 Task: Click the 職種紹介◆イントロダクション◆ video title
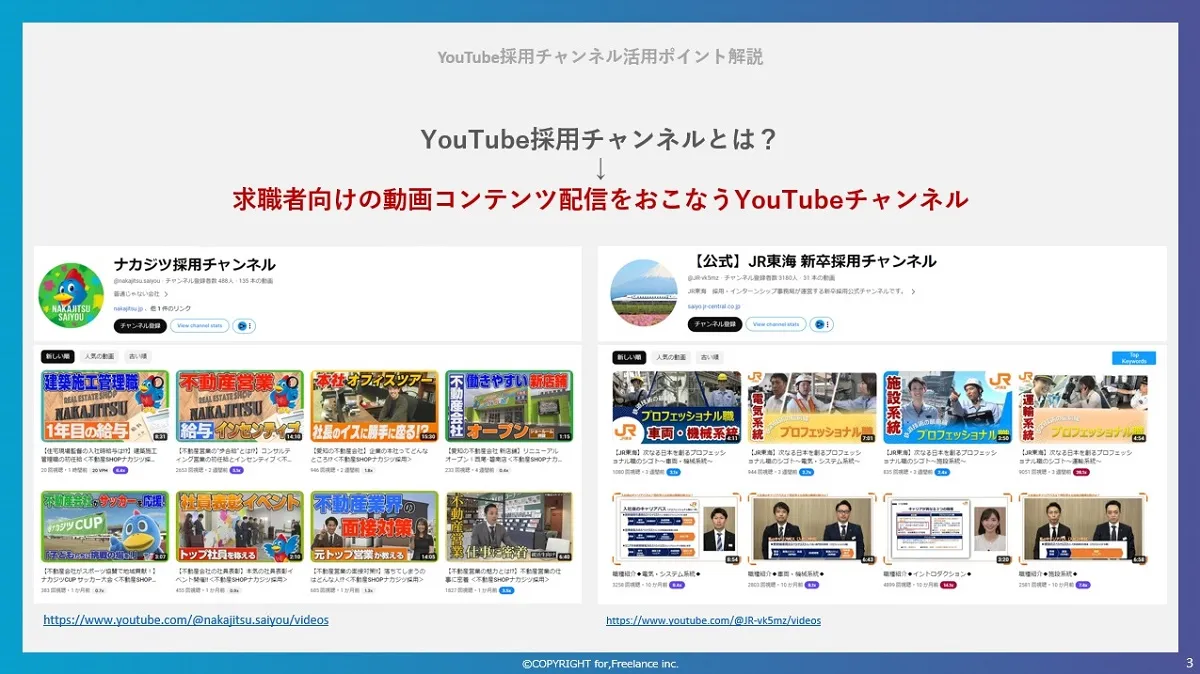coord(929,575)
